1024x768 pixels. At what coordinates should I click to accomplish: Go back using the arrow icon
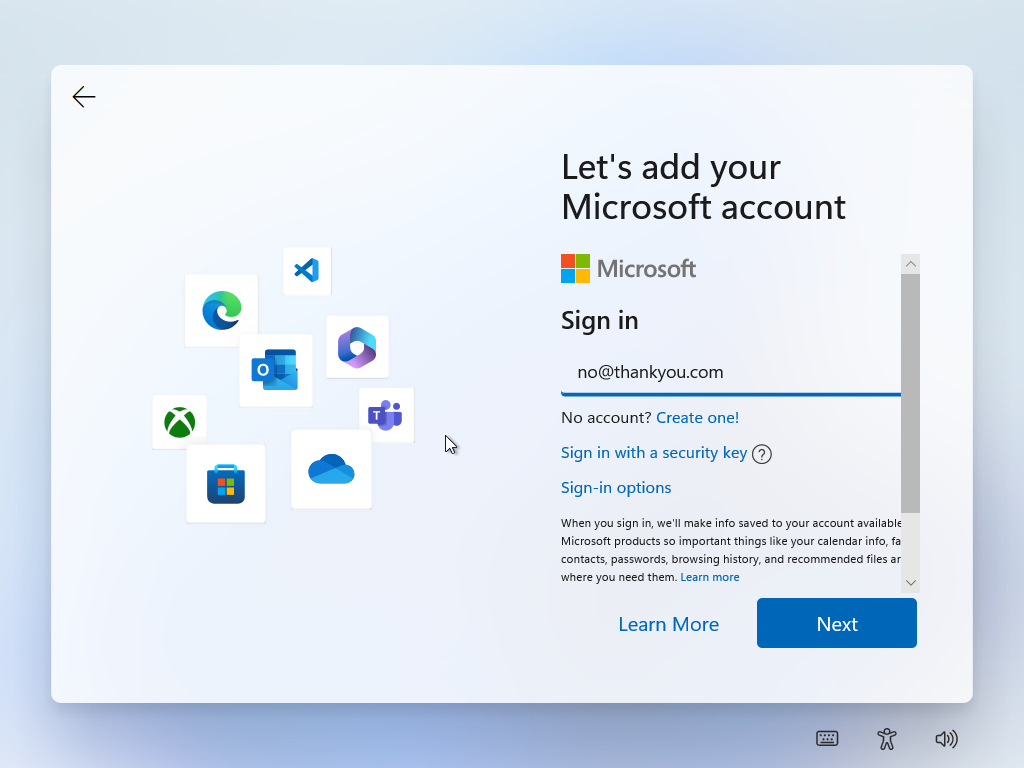point(84,97)
